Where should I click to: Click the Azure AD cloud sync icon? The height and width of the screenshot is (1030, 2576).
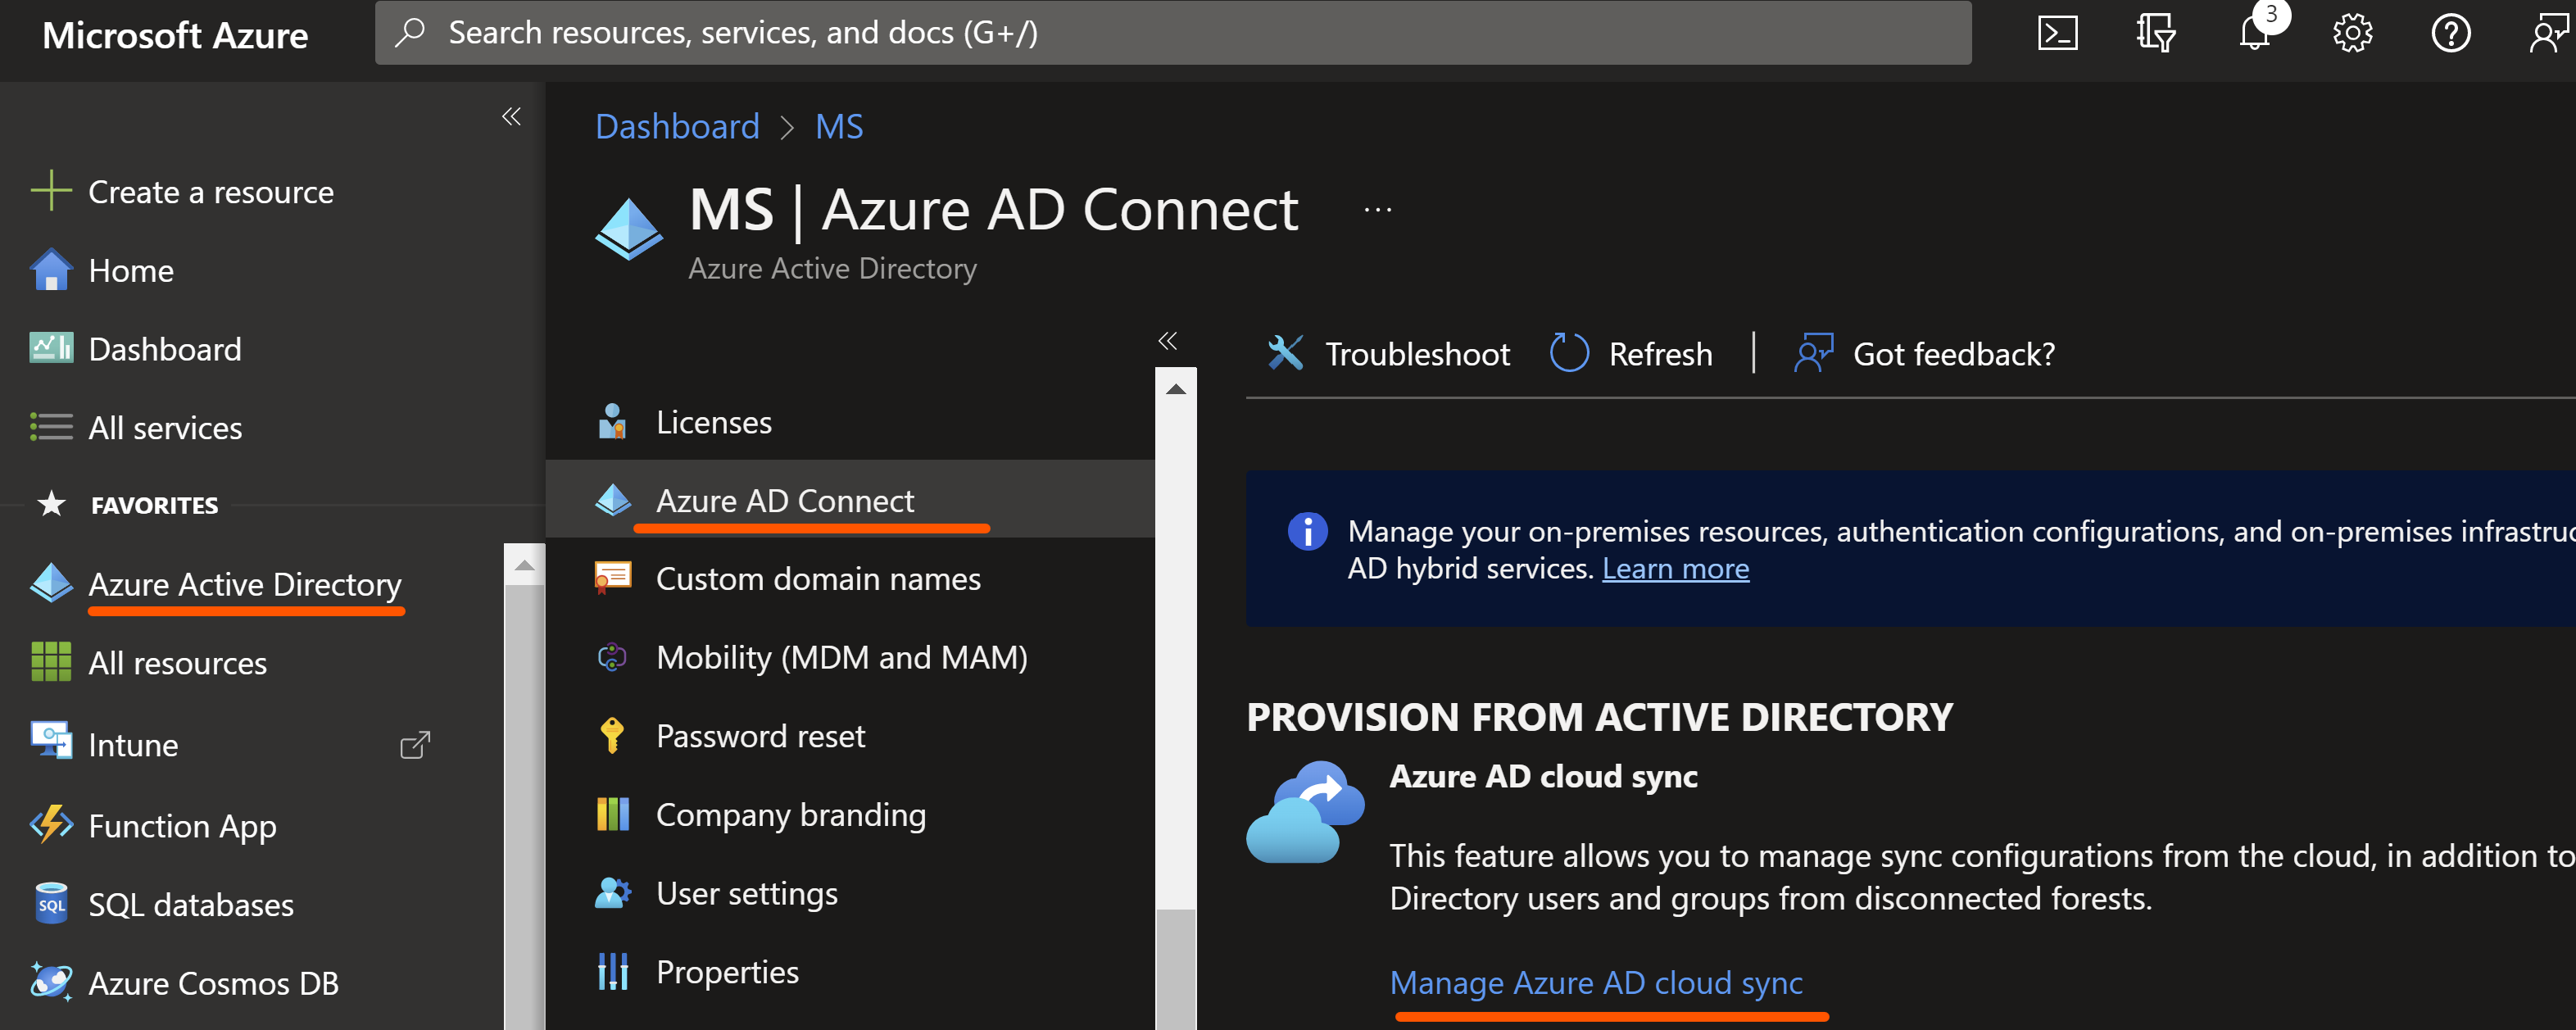click(x=1304, y=812)
